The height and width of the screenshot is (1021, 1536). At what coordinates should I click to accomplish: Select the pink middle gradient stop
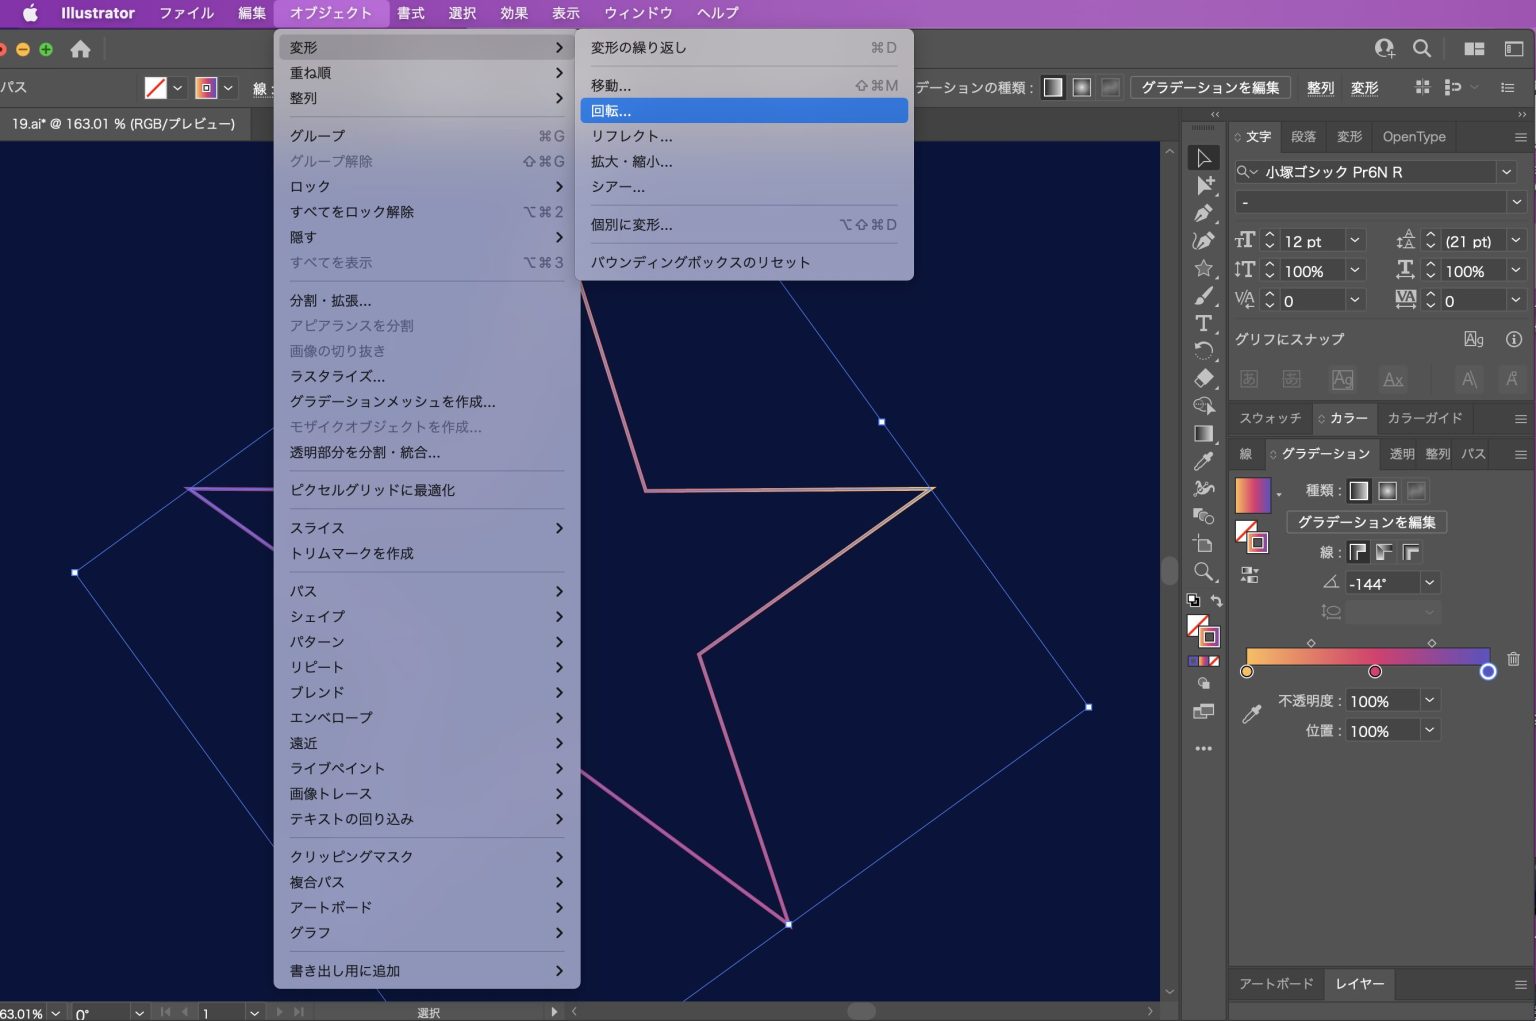click(x=1375, y=671)
